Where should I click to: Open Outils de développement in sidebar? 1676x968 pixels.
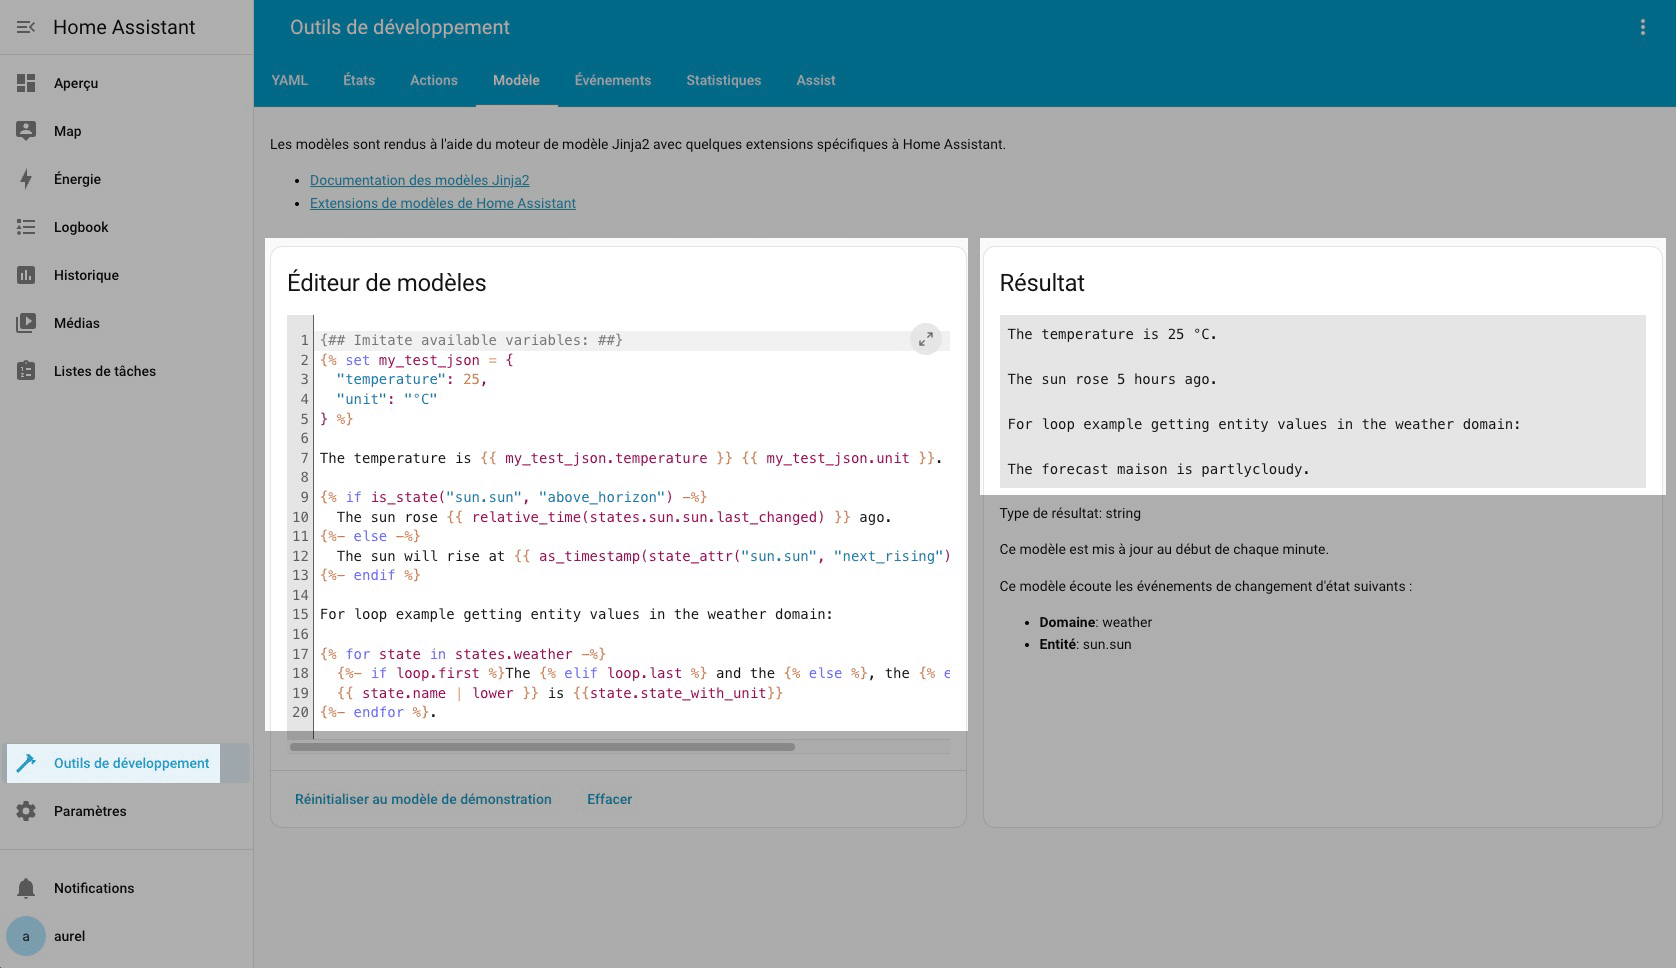pos(126,763)
